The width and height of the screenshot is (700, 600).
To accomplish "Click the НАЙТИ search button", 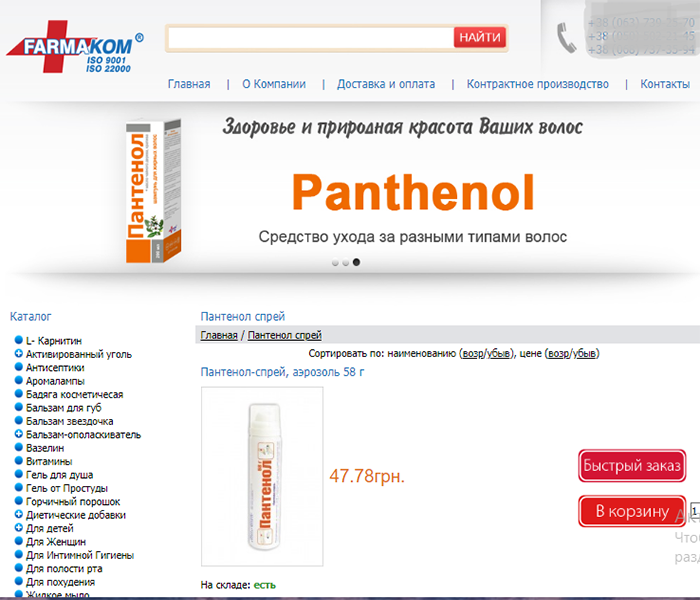I will tap(480, 38).
